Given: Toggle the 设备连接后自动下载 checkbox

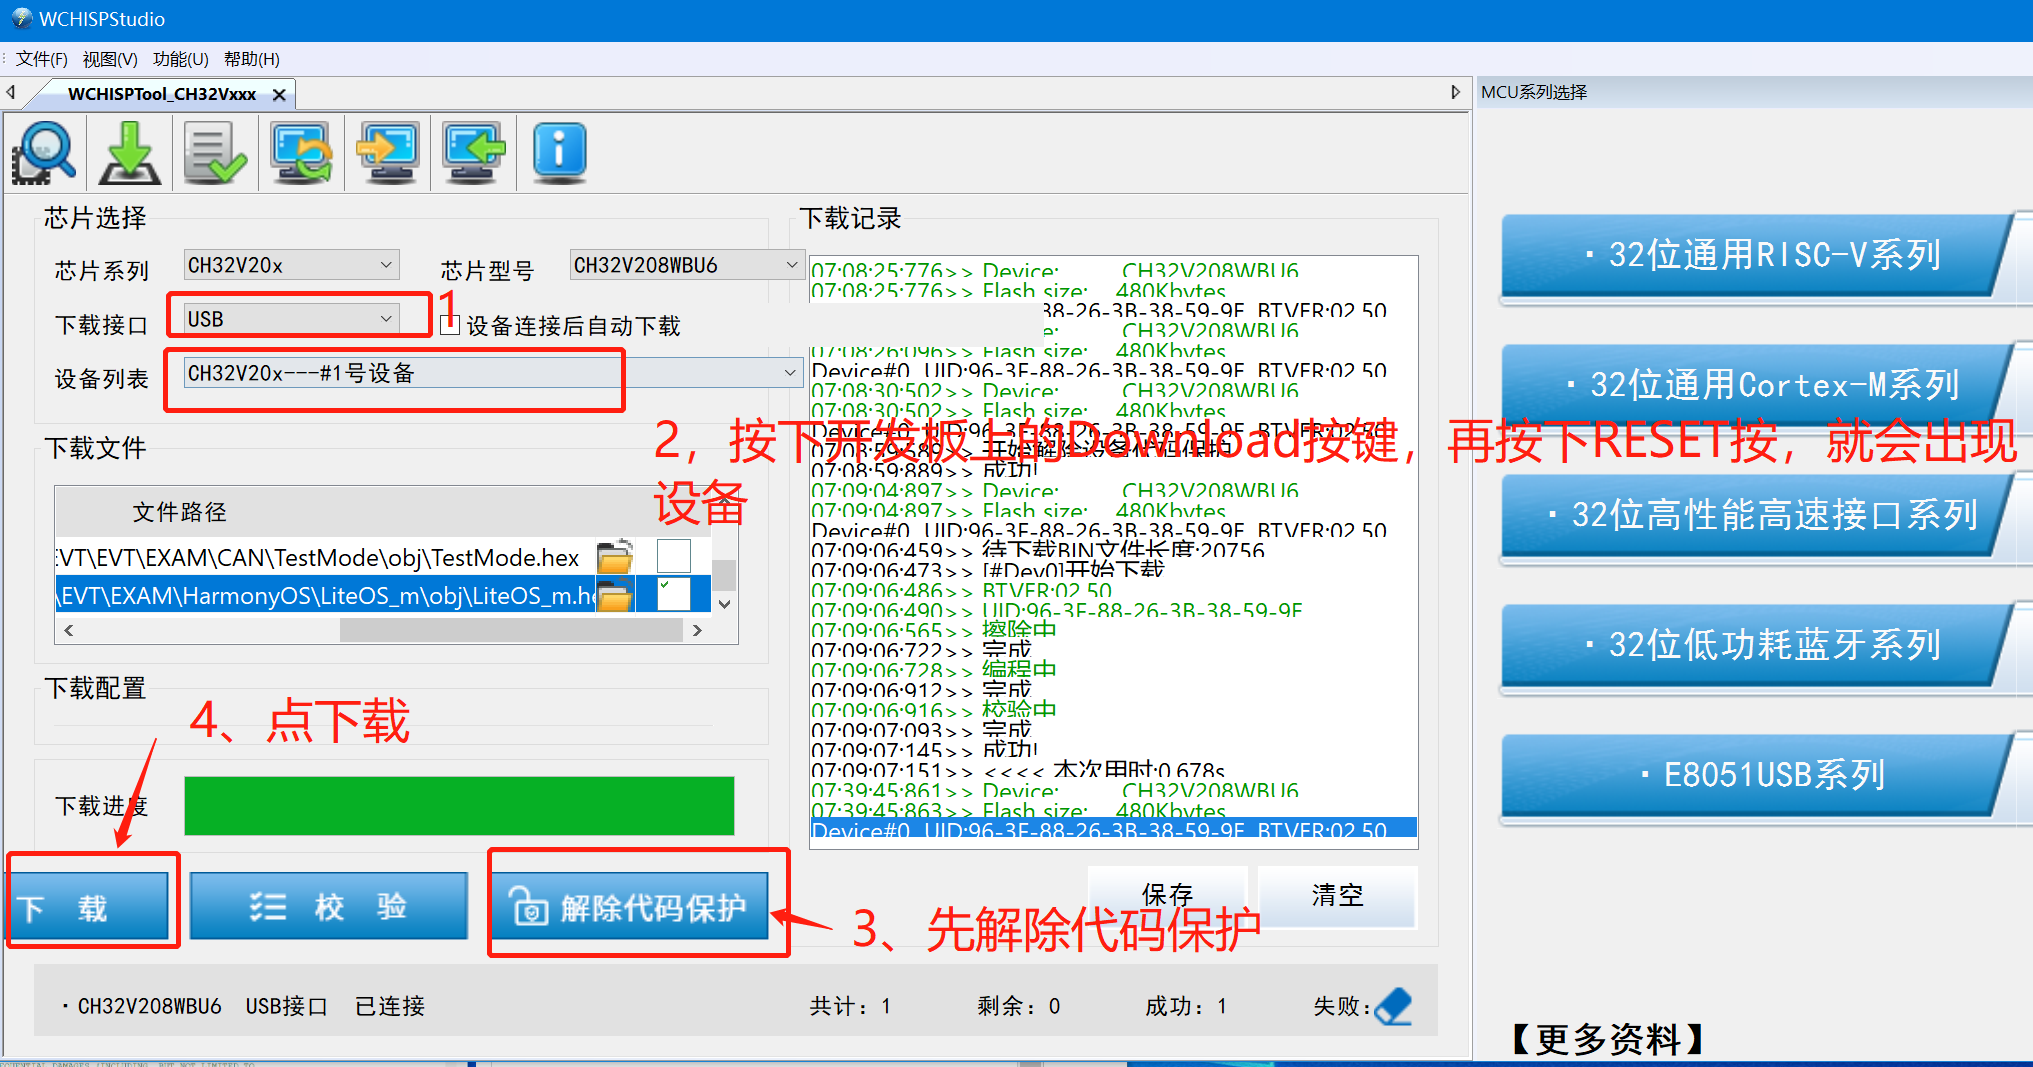Looking at the screenshot, I should (451, 324).
